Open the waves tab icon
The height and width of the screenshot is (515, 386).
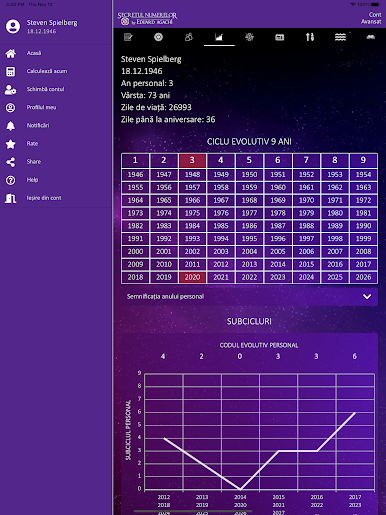[x=340, y=37]
